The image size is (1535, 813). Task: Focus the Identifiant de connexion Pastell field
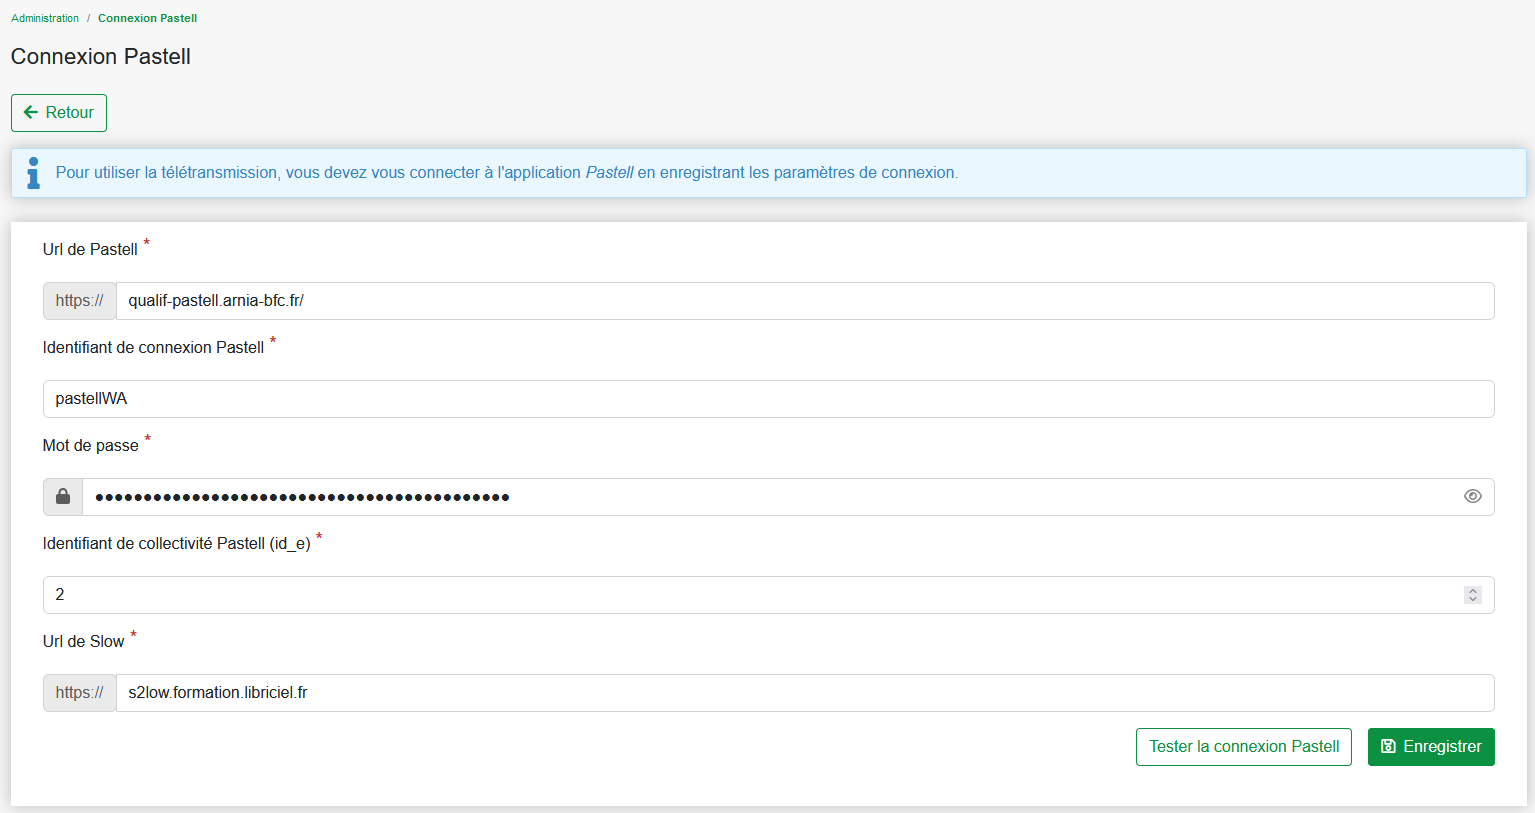coord(768,399)
